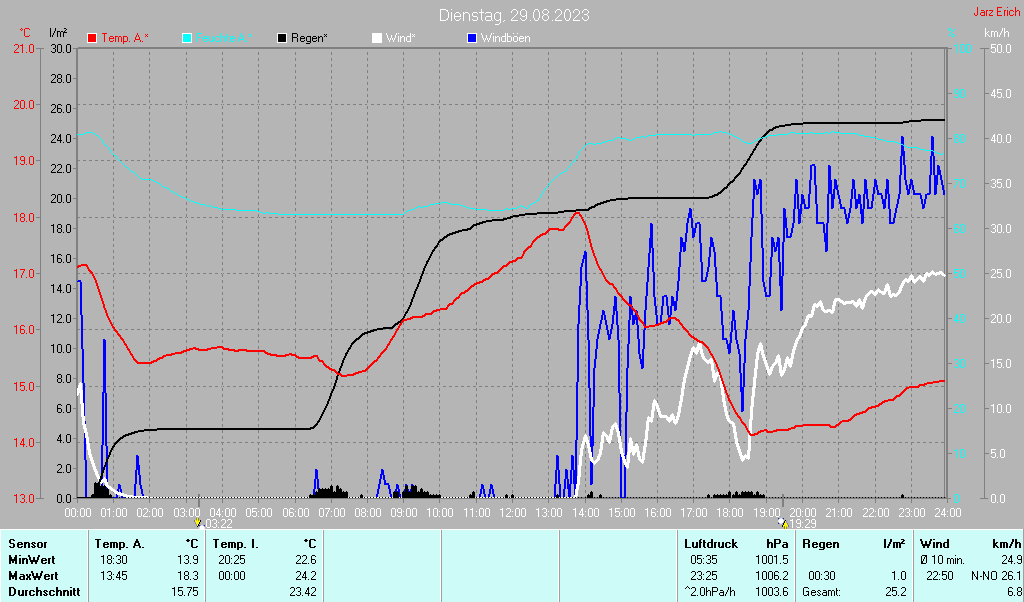
Task: Select the 'Wind*' legend label
Action: point(400,38)
